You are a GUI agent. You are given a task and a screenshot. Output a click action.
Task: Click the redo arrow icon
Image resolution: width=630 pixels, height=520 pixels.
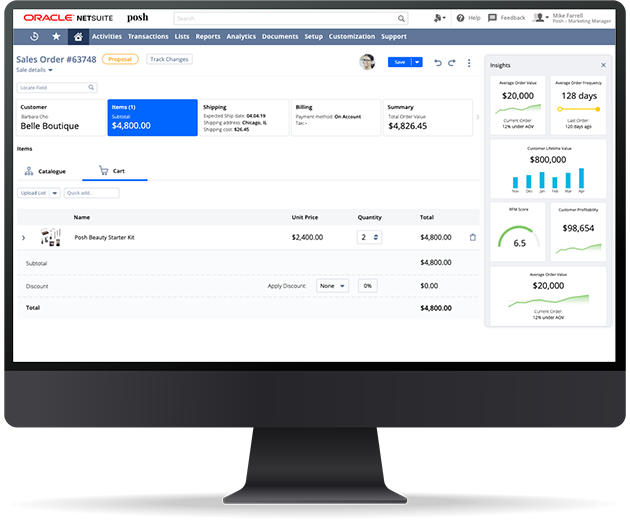tap(452, 63)
